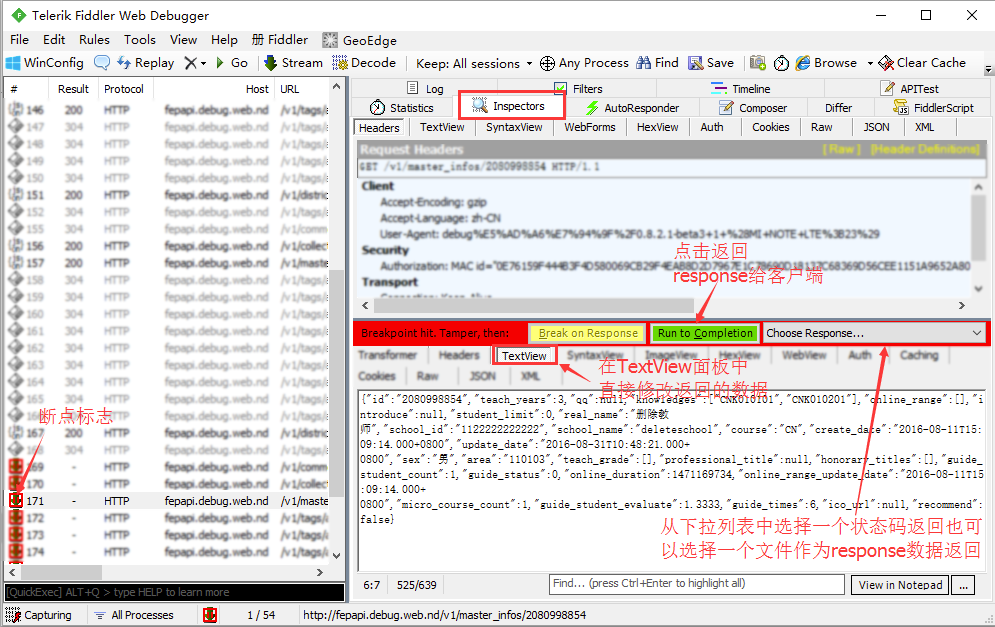Image resolution: width=995 pixels, height=627 pixels.
Task: Open WinConfig from the toolbar
Action: (44, 63)
